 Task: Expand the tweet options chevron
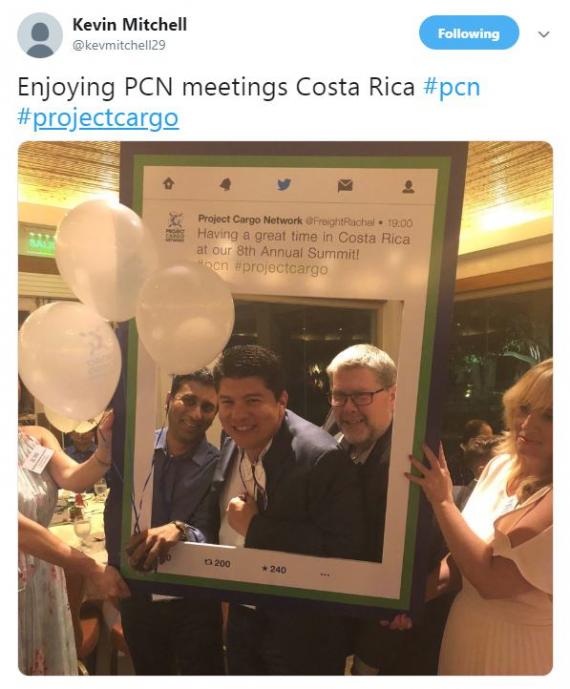tap(544, 34)
